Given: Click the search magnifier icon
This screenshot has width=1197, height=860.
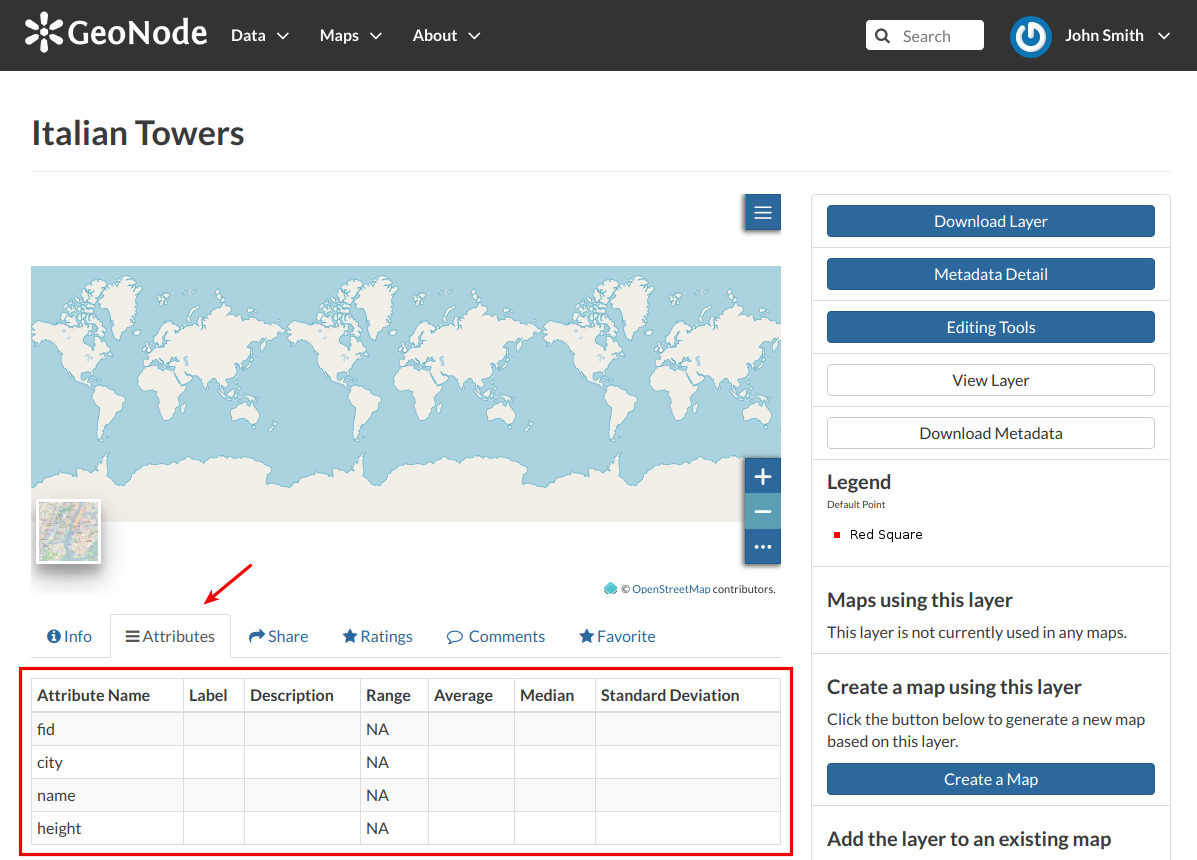Looking at the screenshot, I should [x=882, y=36].
